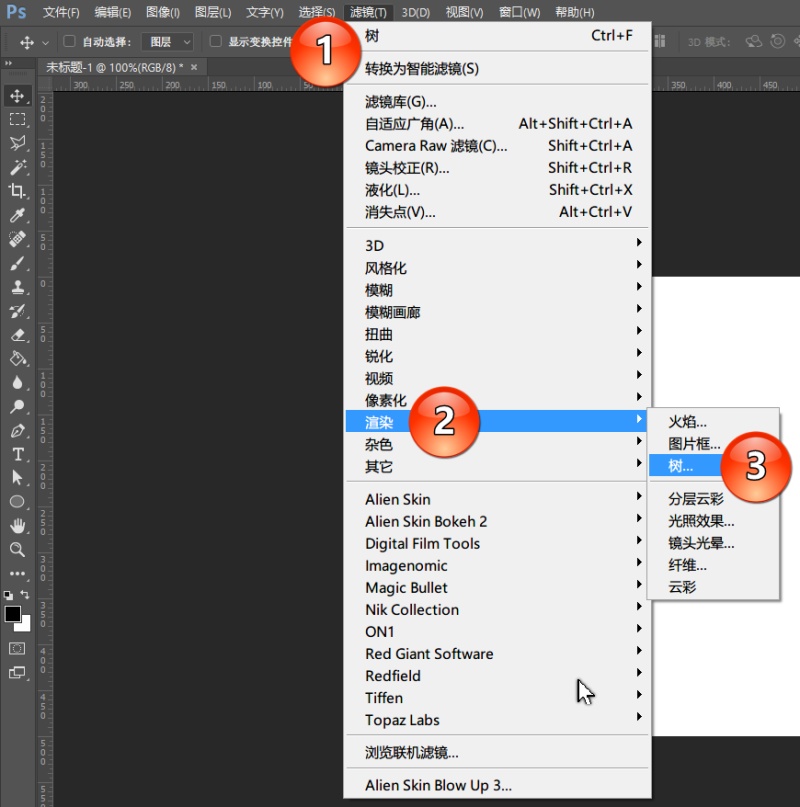The width and height of the screenshot is (800, 807).
Task: Open the Move tool preset picker arrow
Action: pos(45,42)
